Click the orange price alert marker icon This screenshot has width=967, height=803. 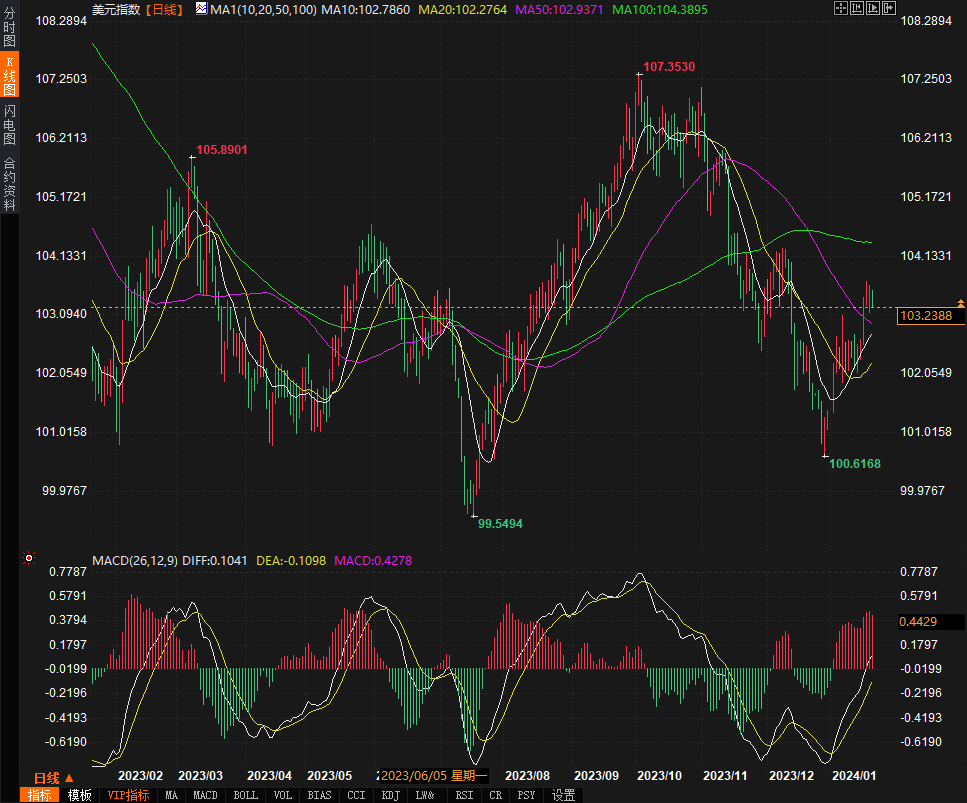[x=960, y=302]
